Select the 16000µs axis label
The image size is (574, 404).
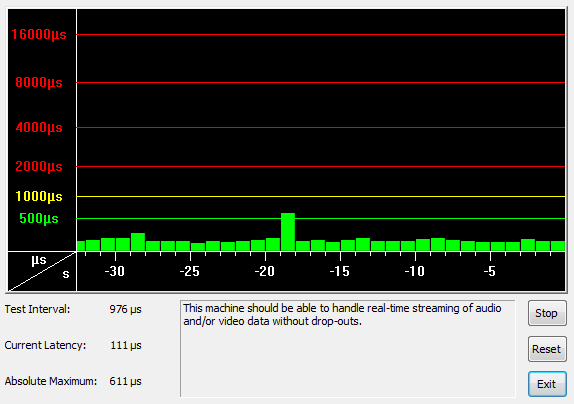(x=39, y=34)
